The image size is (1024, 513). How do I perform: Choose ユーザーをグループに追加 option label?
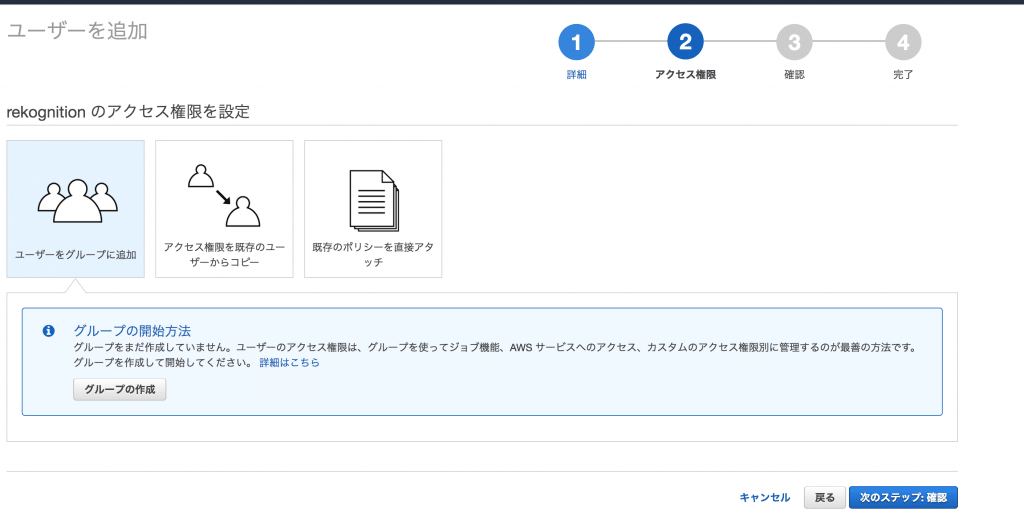76,254
